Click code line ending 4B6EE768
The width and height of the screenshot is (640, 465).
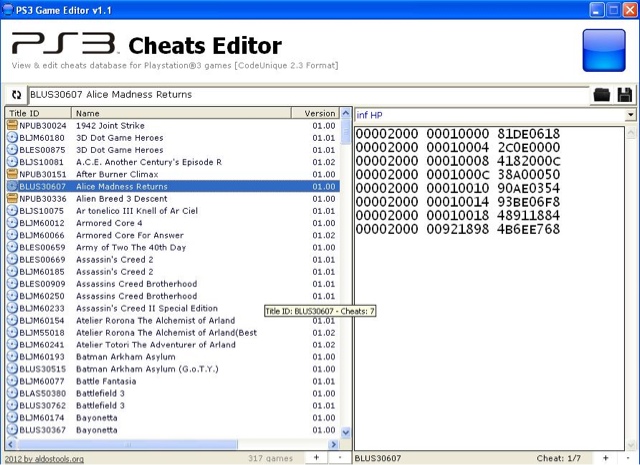coord(458,229)
